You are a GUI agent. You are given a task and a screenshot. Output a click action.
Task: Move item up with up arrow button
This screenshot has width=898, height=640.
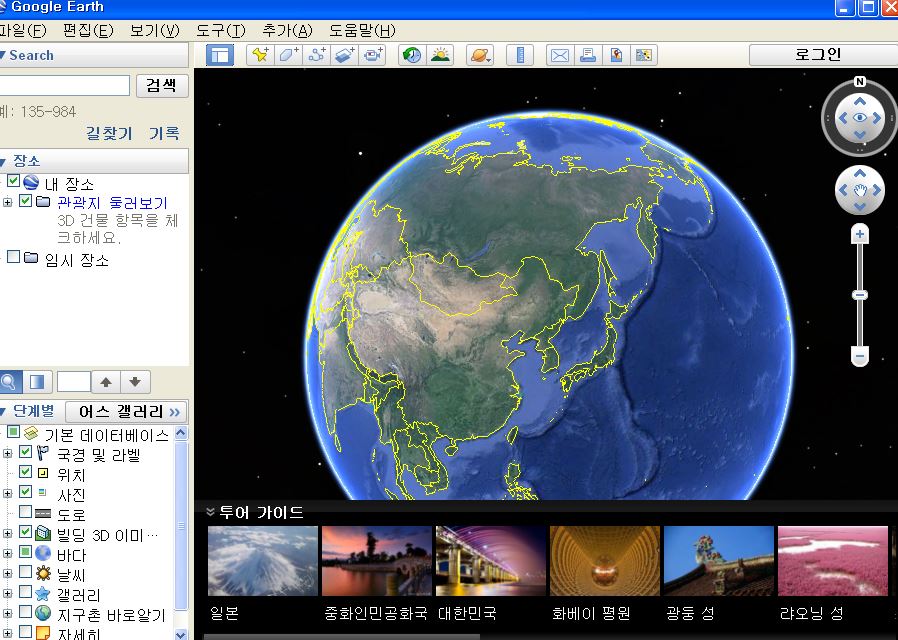[x=106, y=382]
